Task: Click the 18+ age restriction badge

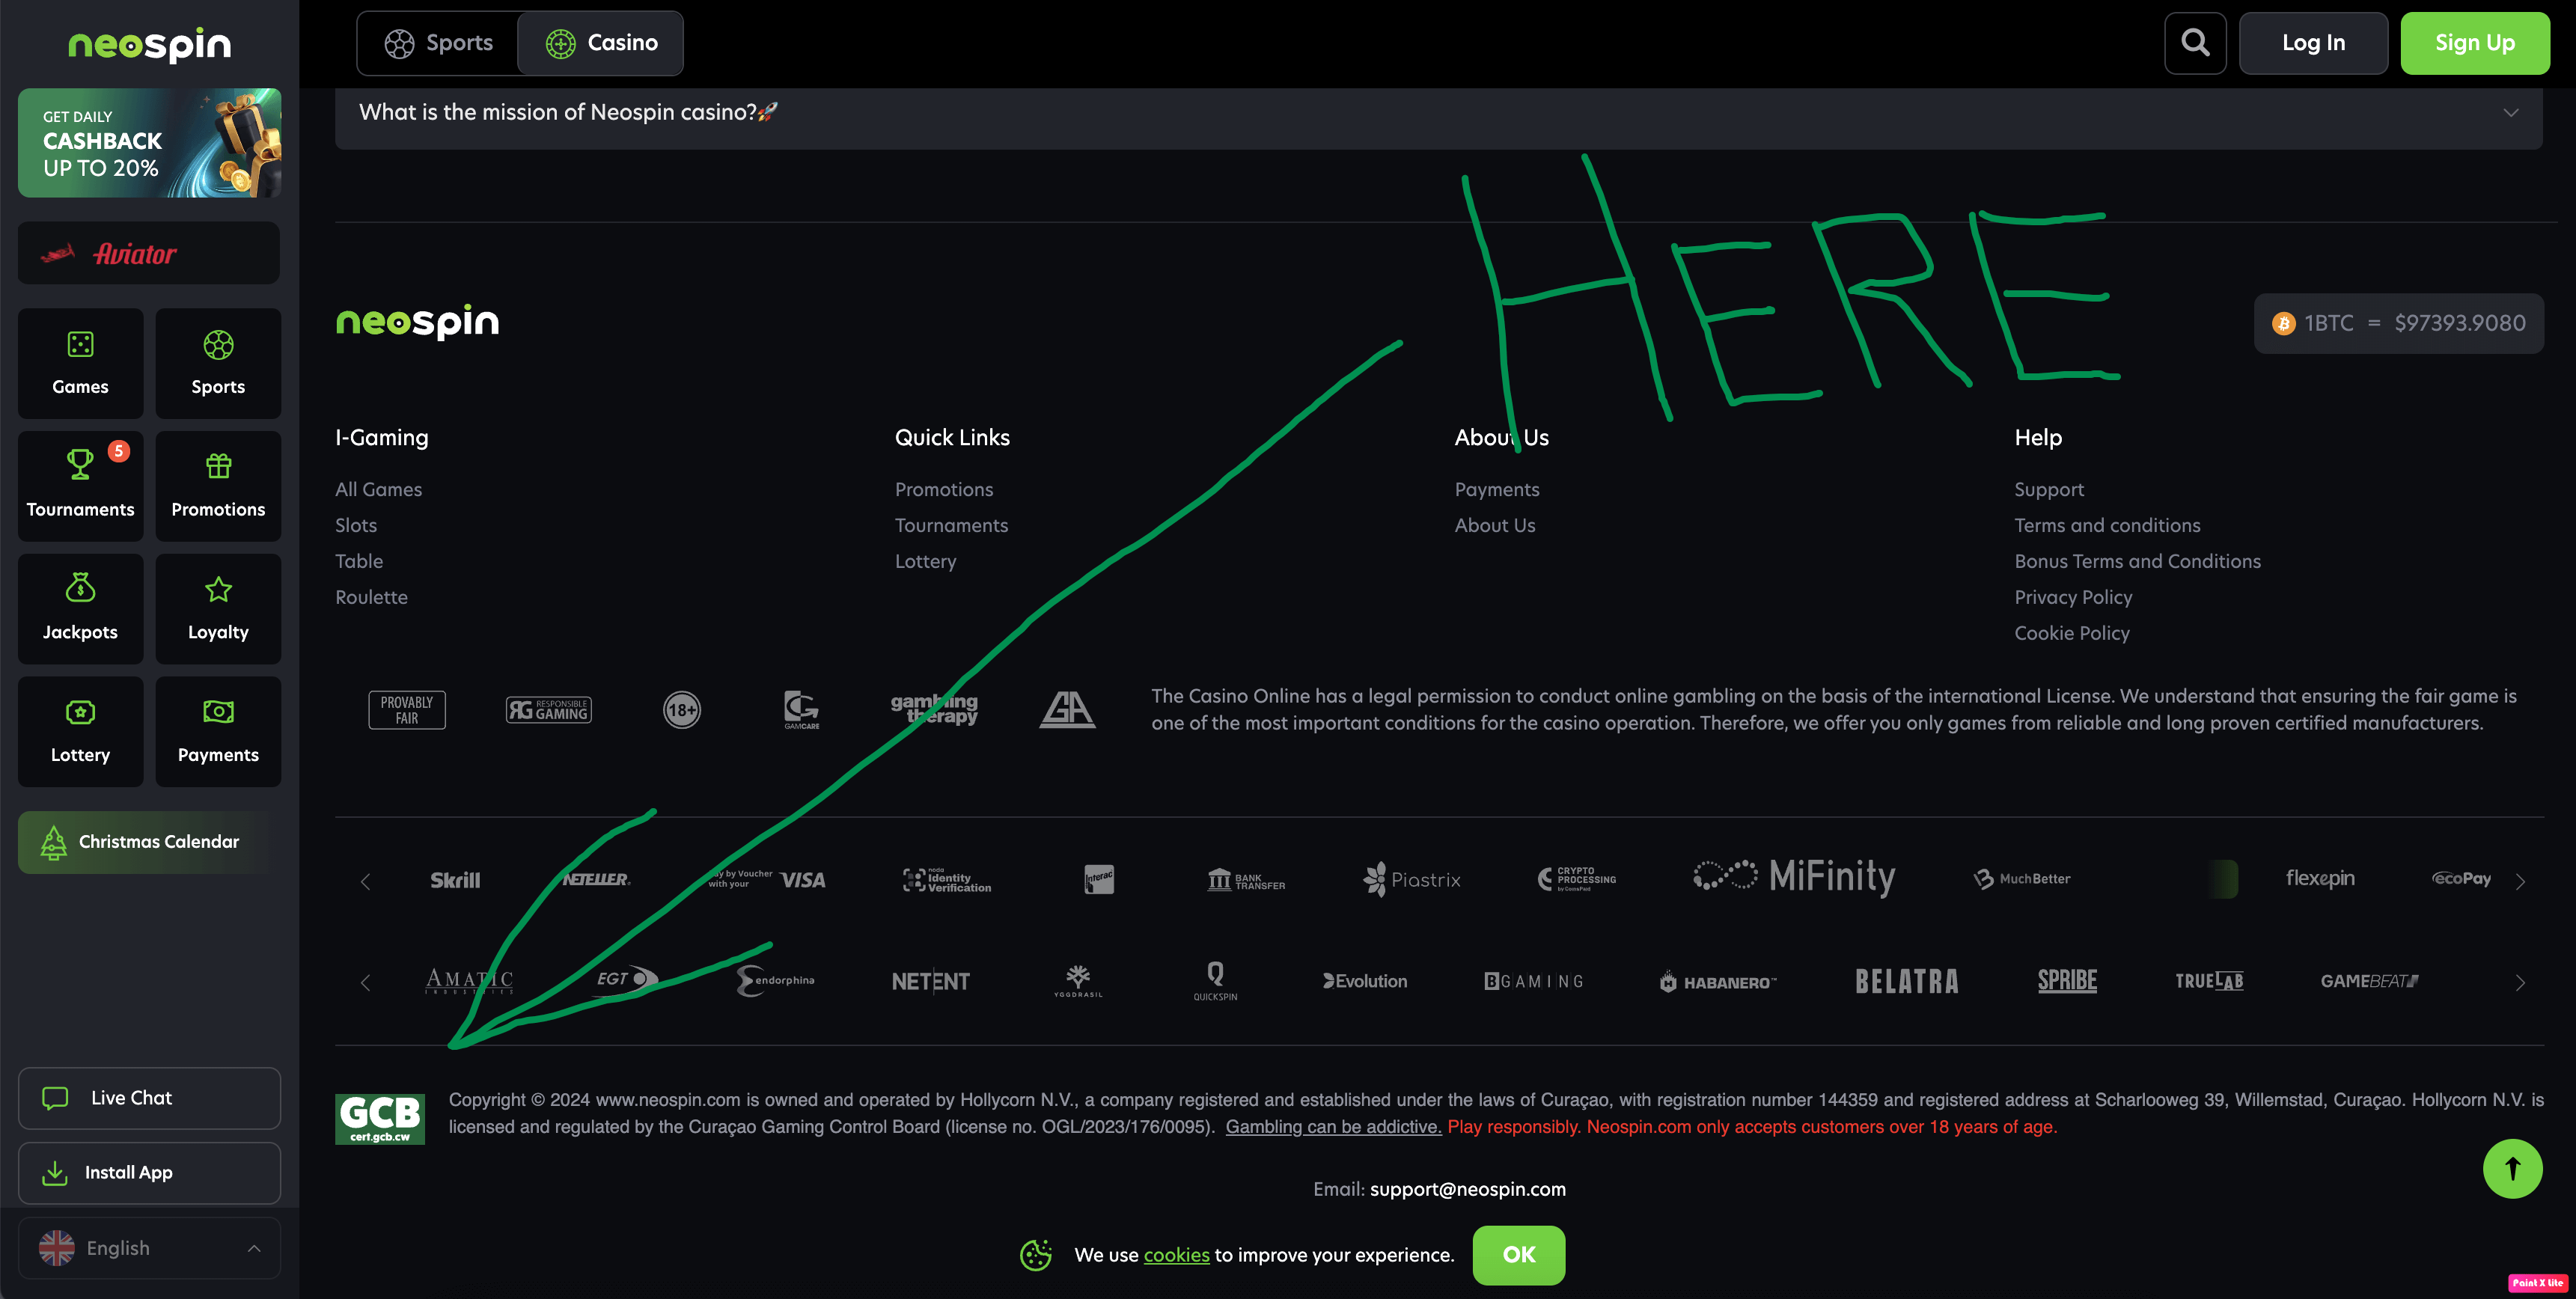Action: point(682,710)
